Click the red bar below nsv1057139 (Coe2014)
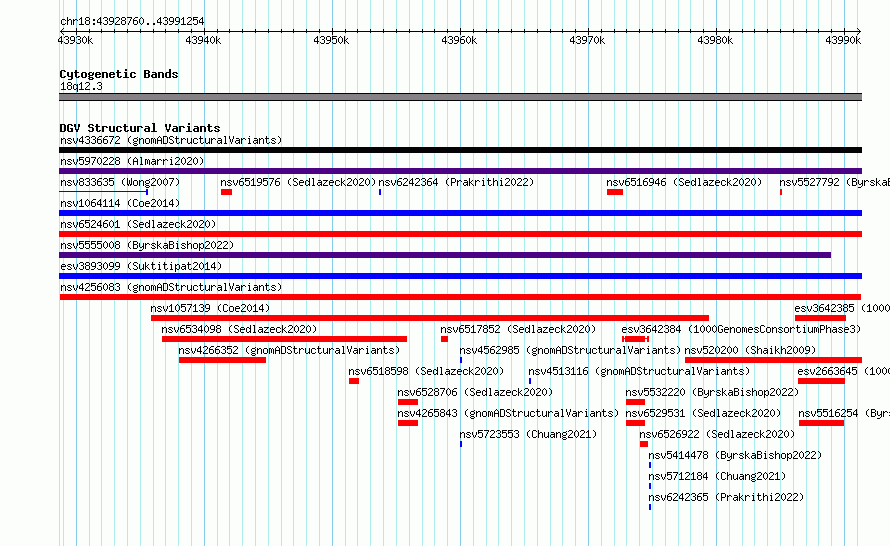 pos(430,318)
